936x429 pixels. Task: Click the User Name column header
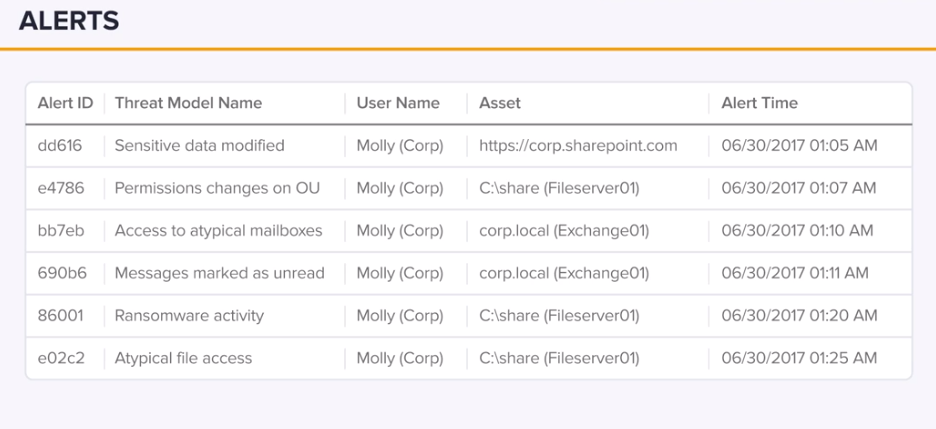[398, 103]
